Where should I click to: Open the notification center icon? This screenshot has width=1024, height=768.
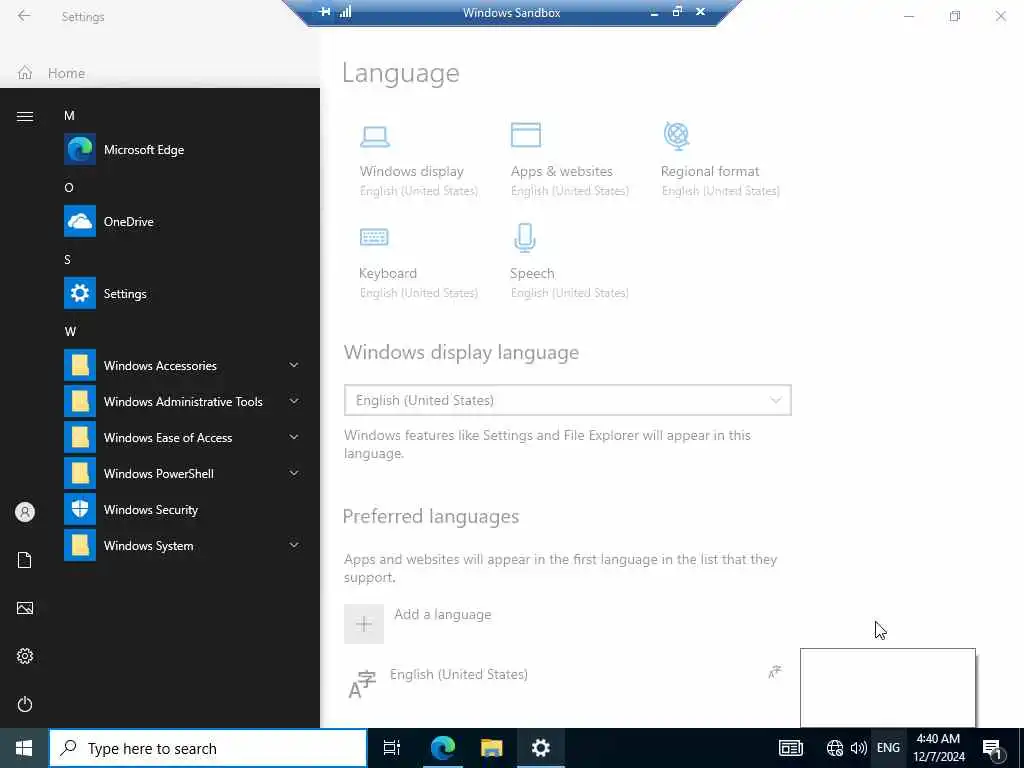pos(993,749)
